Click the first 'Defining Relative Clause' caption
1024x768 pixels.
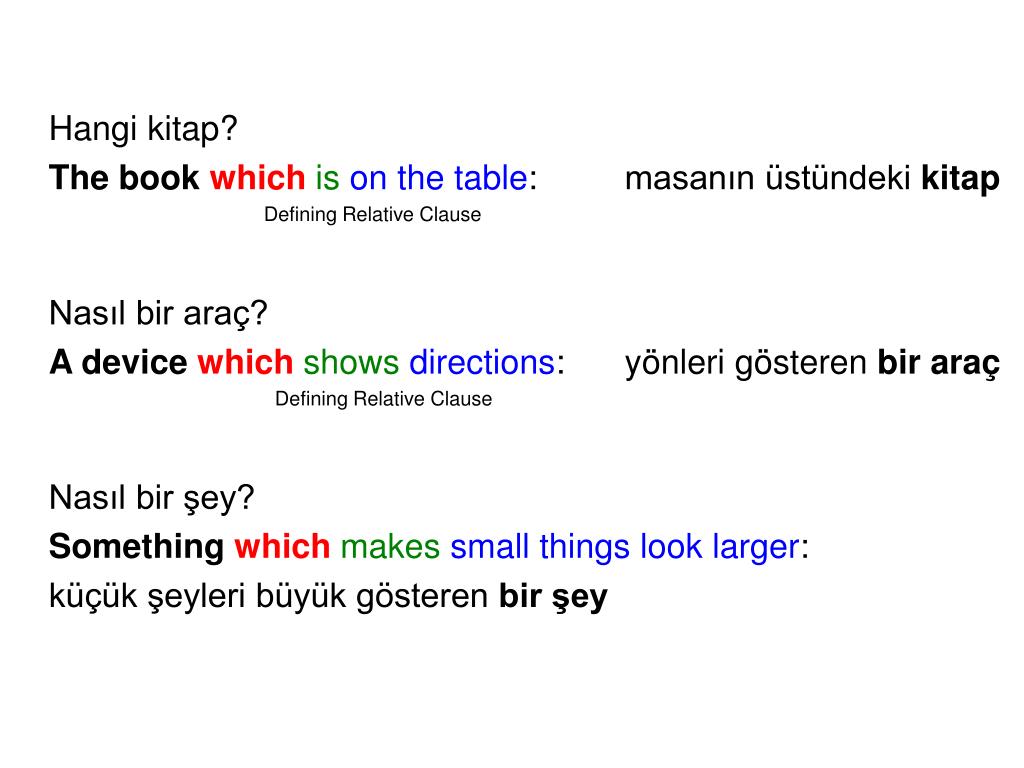click(x=372, y=214)
